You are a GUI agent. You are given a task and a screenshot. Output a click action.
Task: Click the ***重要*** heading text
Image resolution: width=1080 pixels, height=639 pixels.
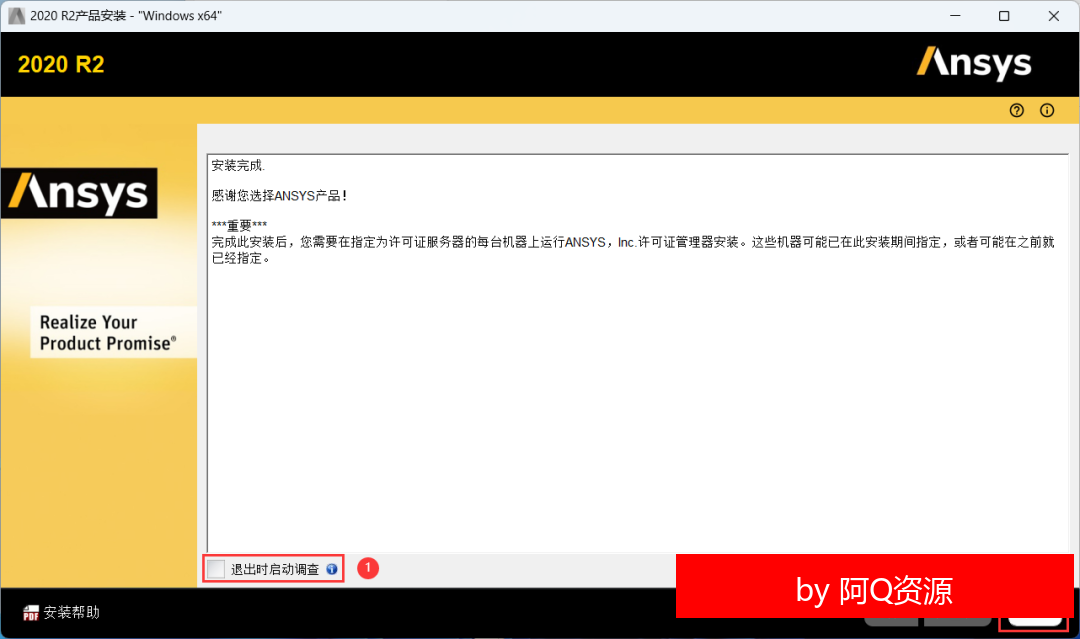[239, 225]
